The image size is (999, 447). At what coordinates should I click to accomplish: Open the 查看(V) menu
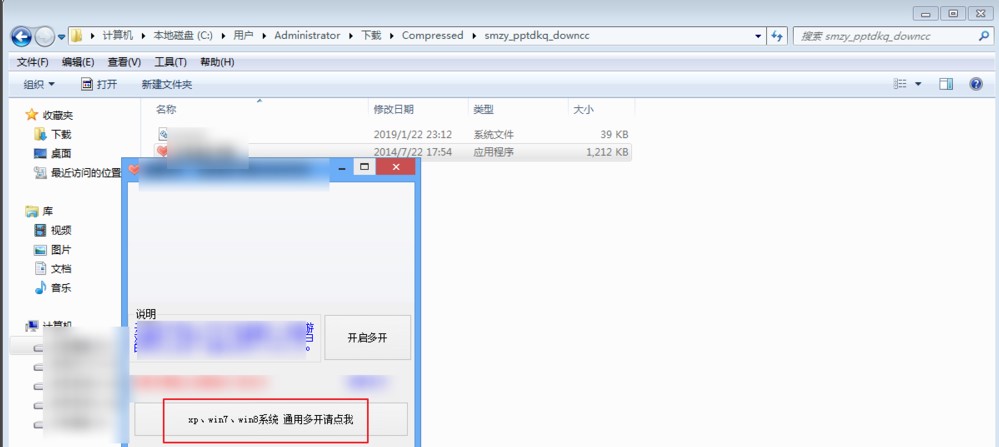click(x=124, y=62)
